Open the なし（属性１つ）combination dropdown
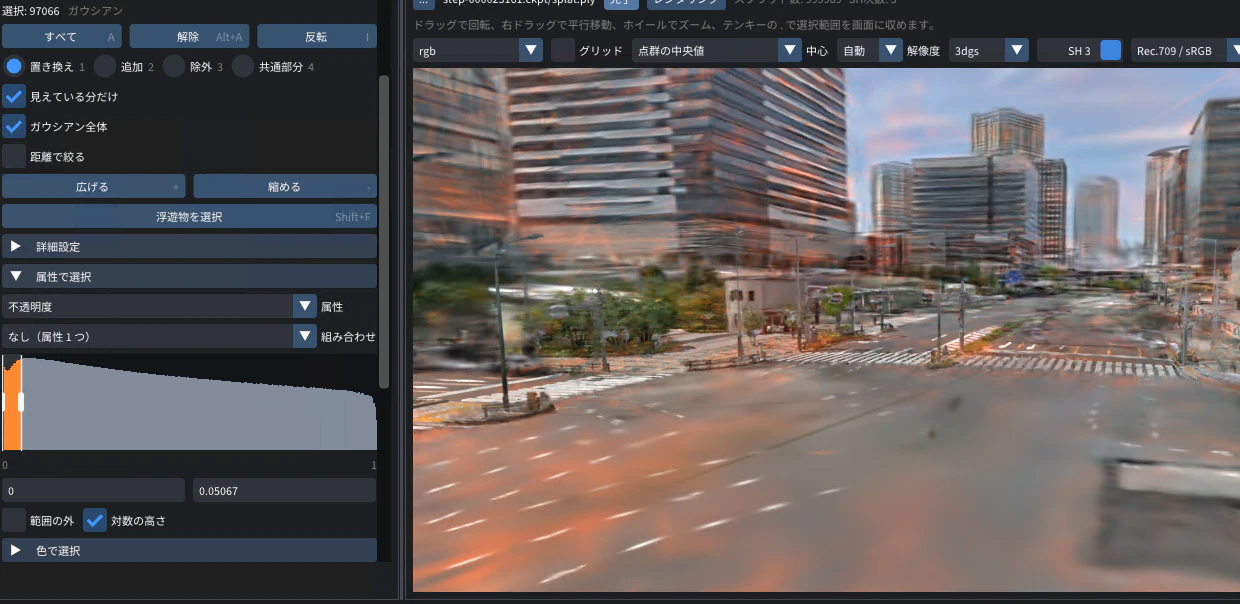1240x604 pixels. pyautogui.click(x=159, y=336)
